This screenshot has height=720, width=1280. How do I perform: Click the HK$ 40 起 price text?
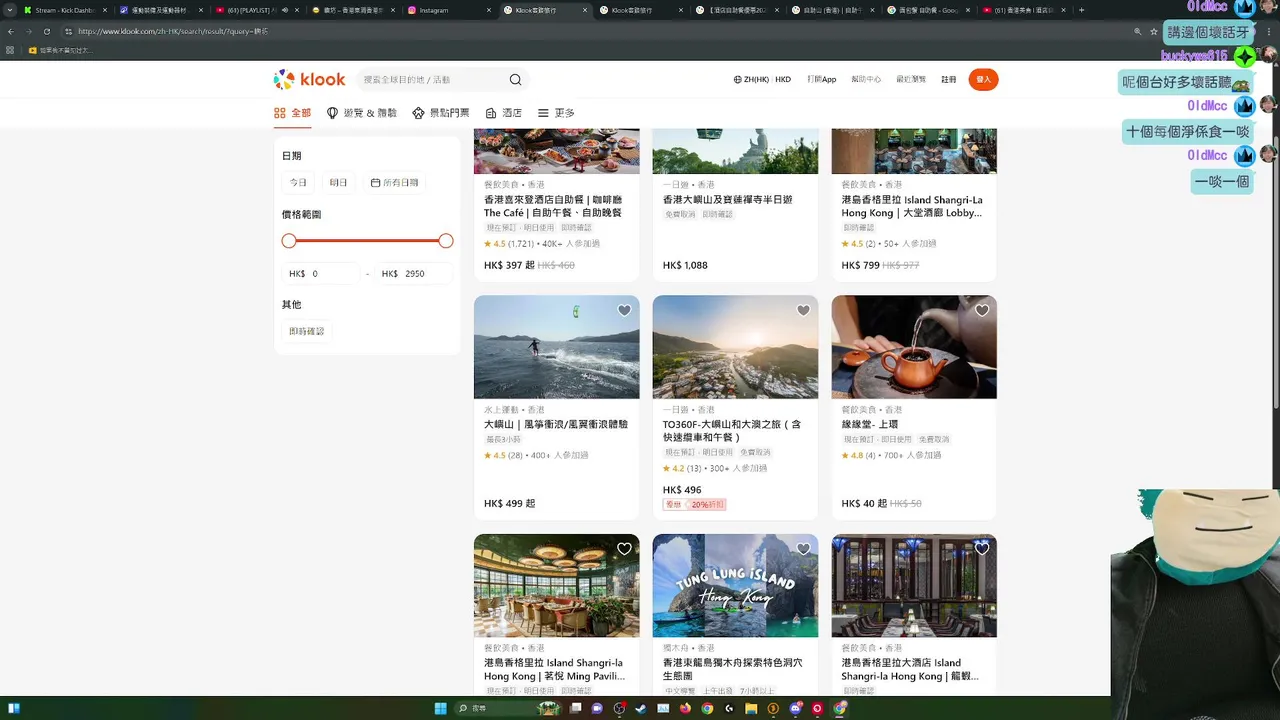(864, 503)
